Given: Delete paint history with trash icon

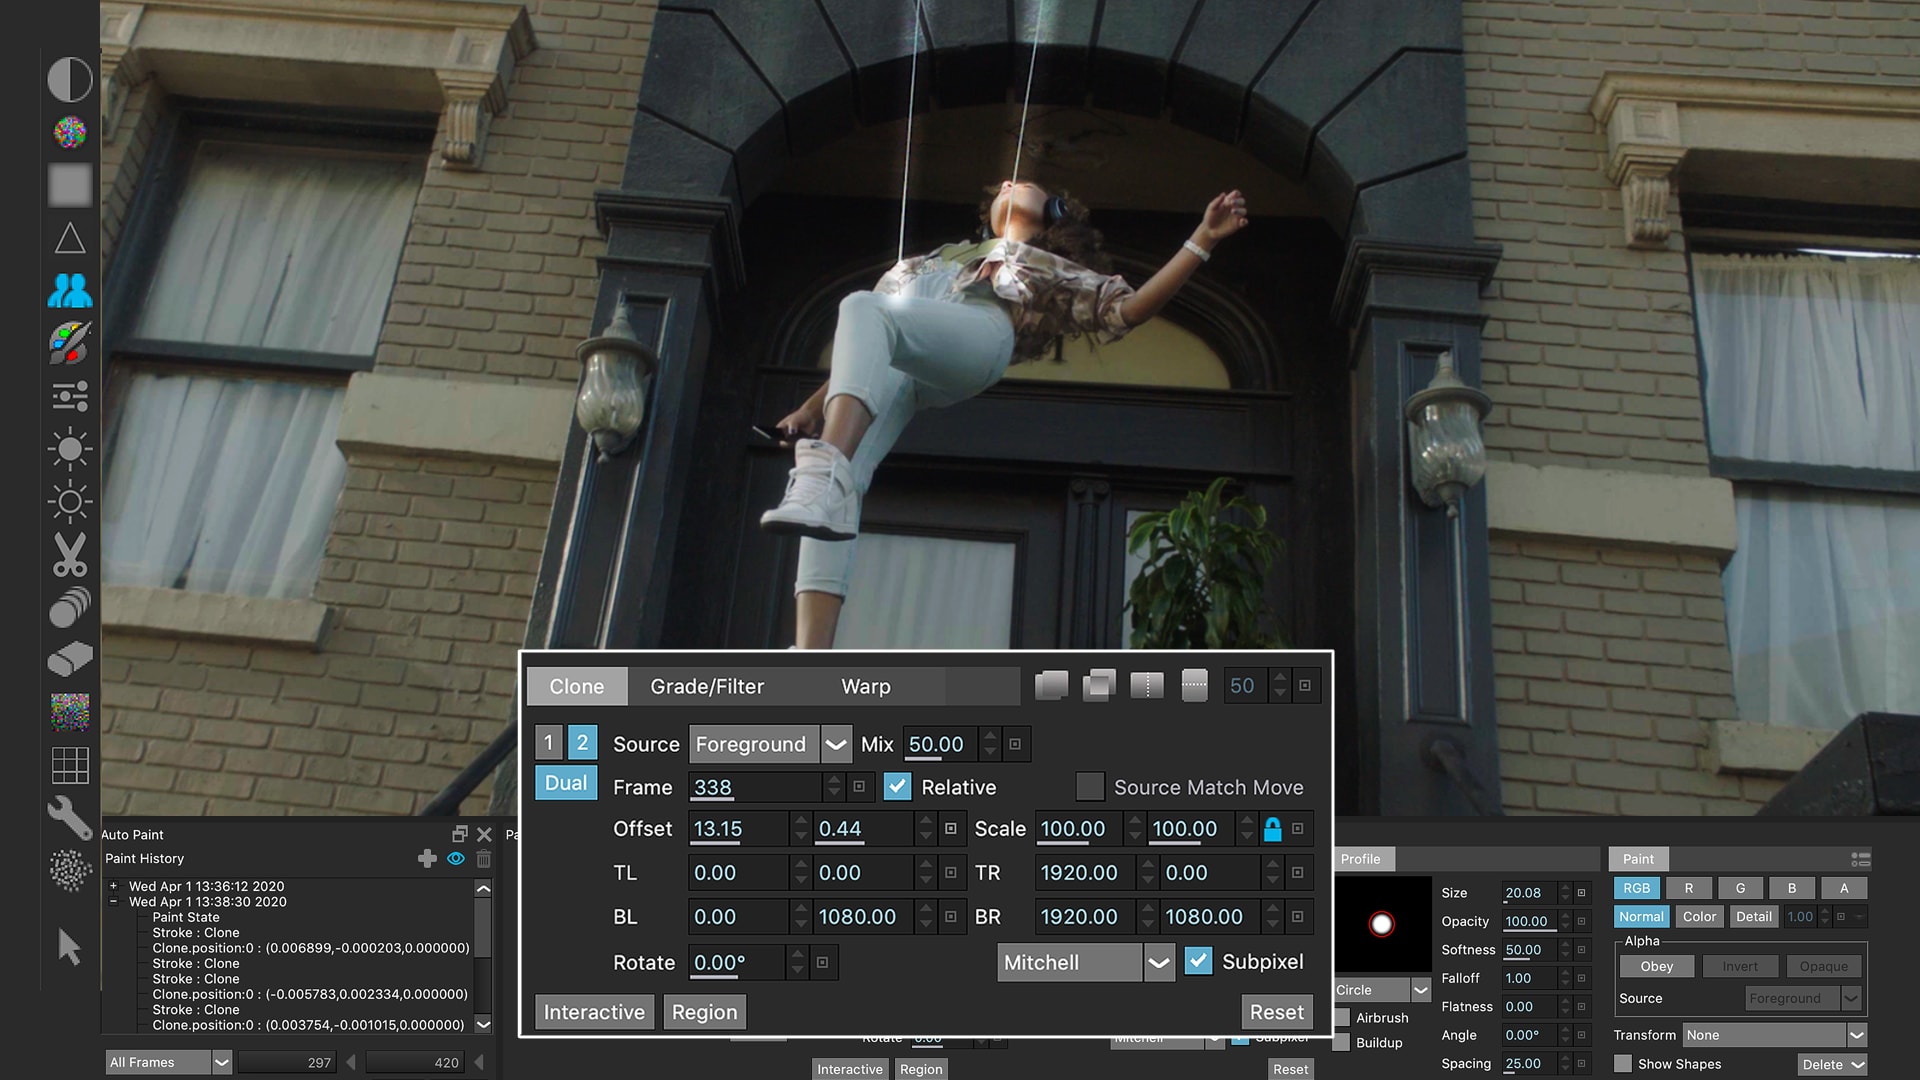Looking at the screenshot, I should pyautogui.click(x=484, y=858).
